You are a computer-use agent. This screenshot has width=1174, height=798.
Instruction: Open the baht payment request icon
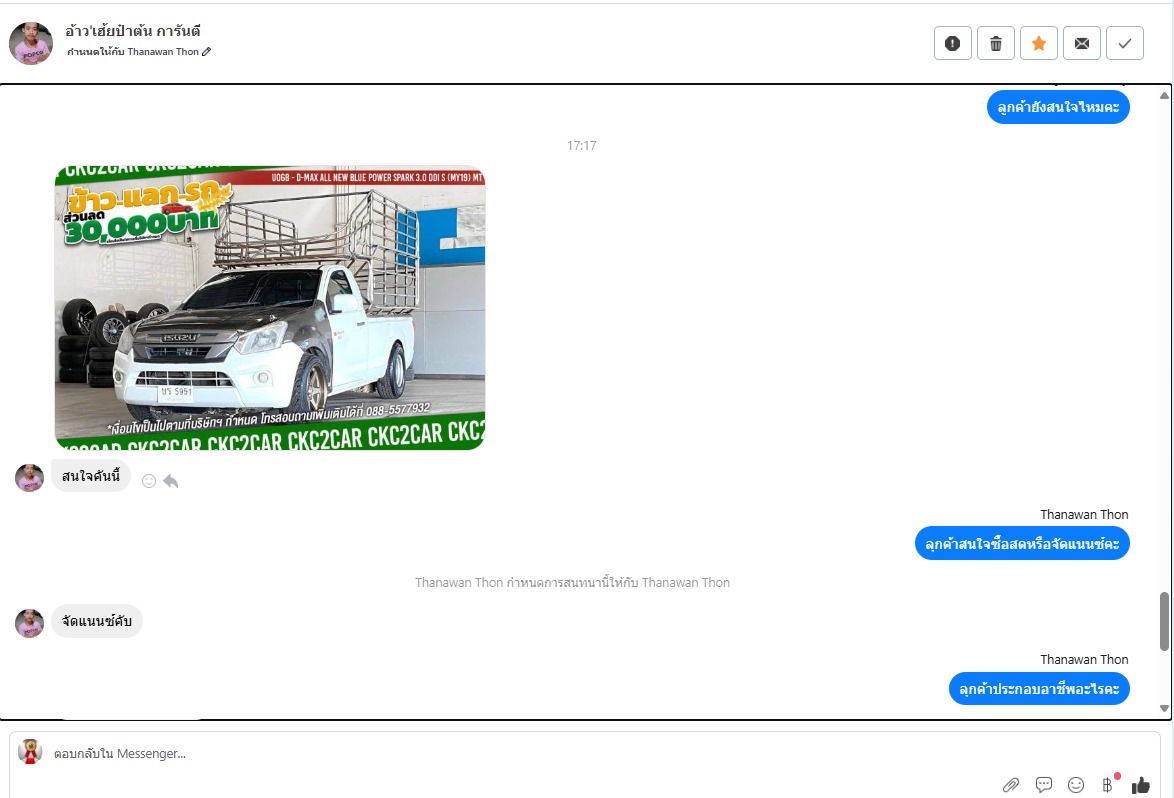pos(1108,785)
